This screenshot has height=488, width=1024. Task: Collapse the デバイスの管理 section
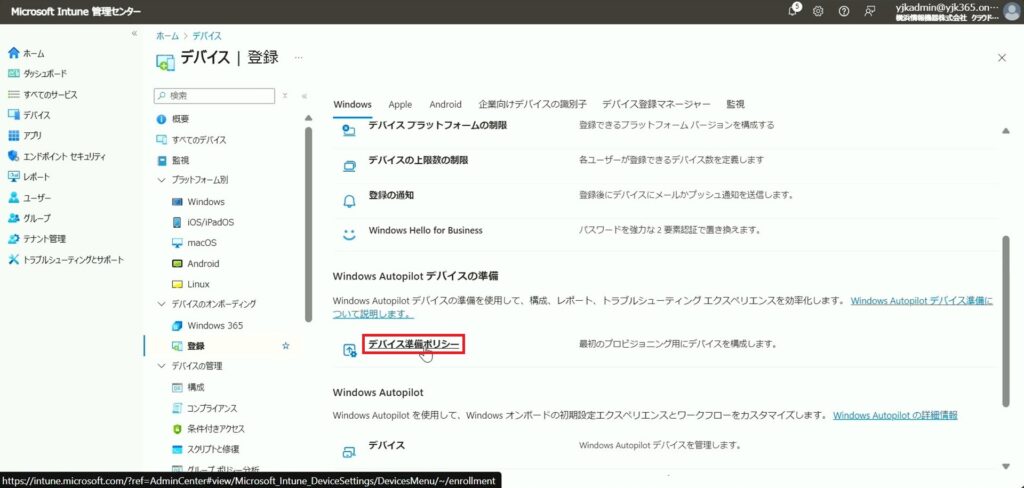(162, 366)
